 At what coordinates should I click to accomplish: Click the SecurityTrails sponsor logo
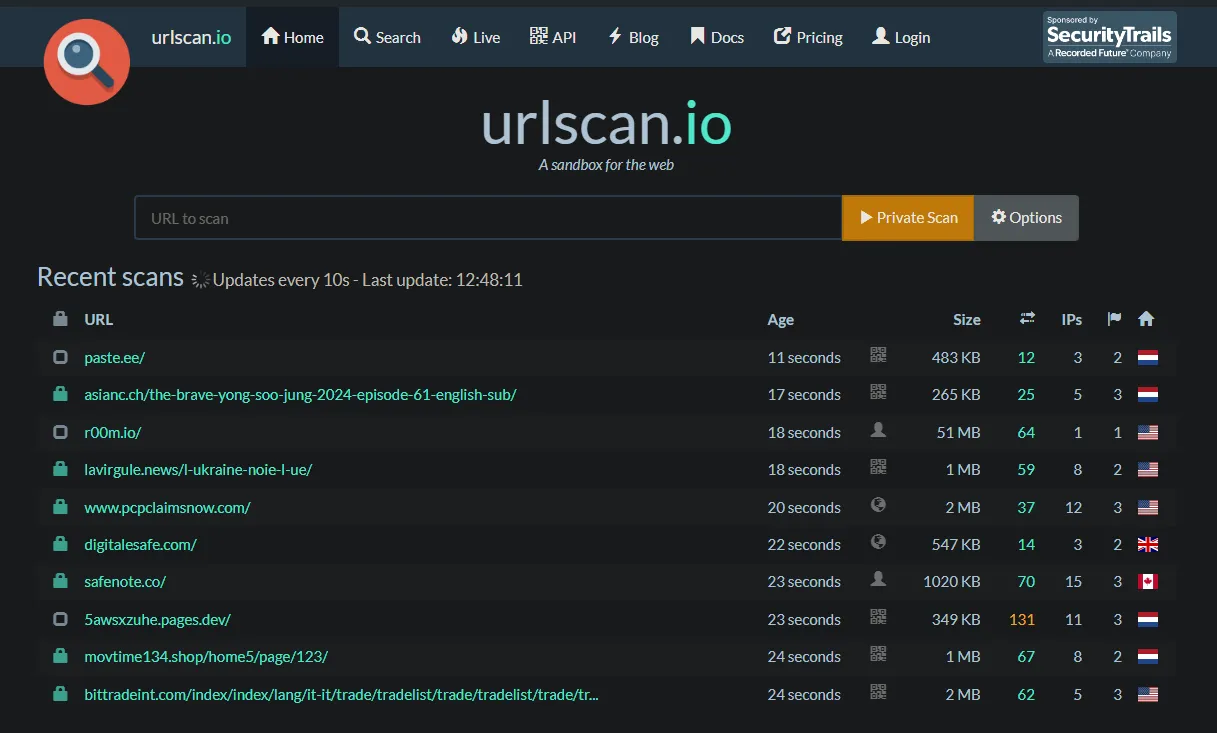click(x=1109, y=37)
